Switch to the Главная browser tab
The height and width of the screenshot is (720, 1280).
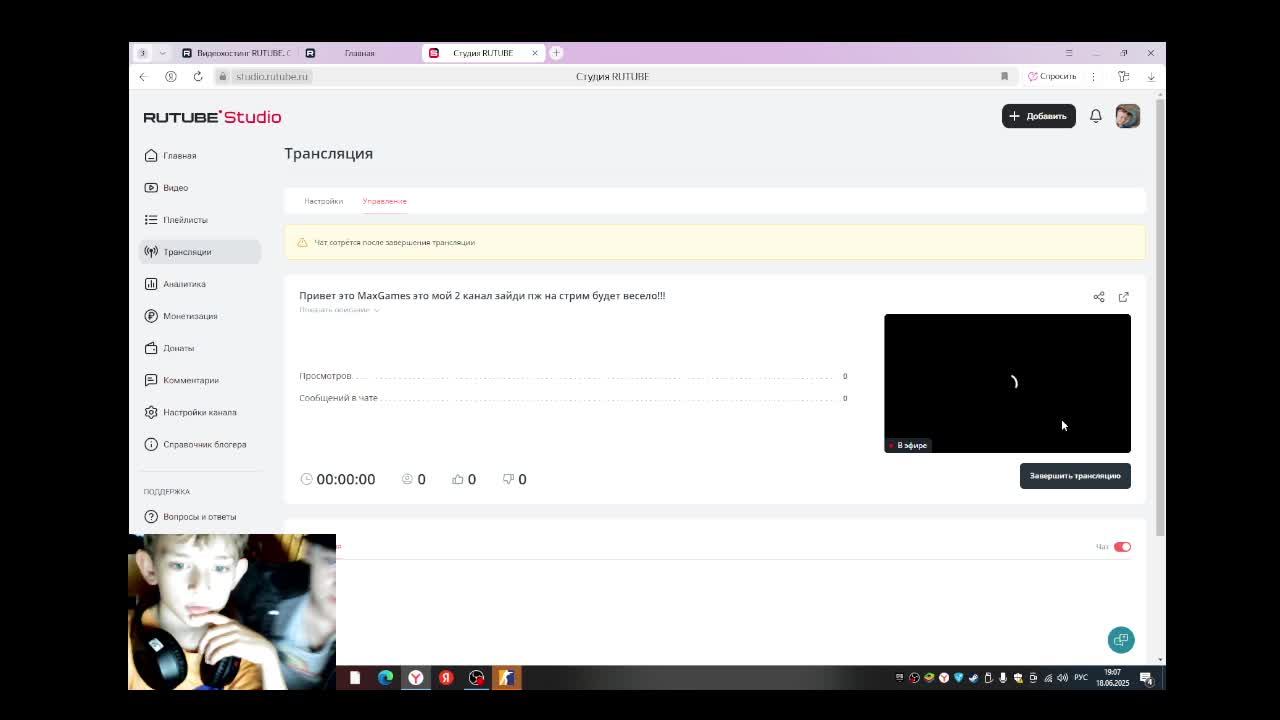pos(360,53)
